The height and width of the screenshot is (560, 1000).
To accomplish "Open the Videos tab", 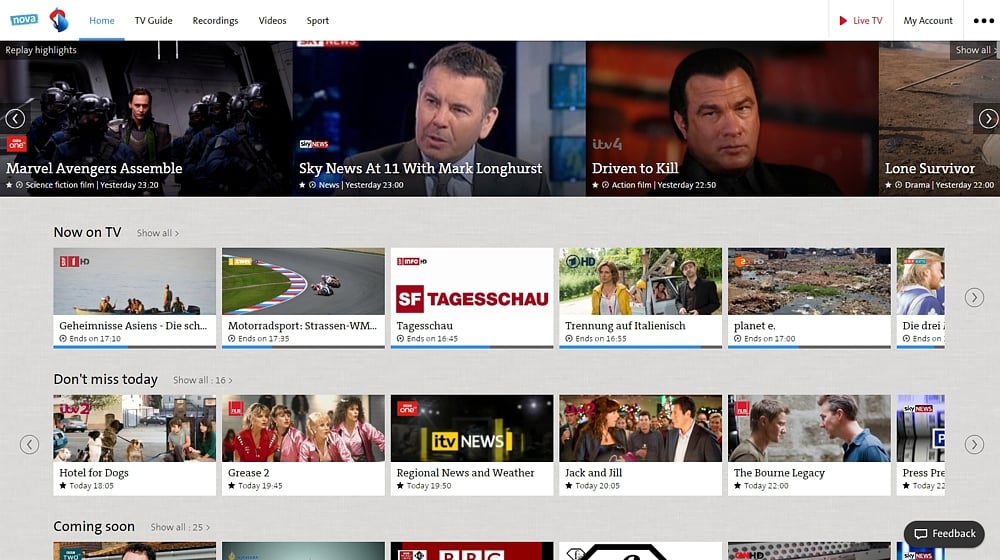I will (x=272, y=20).
